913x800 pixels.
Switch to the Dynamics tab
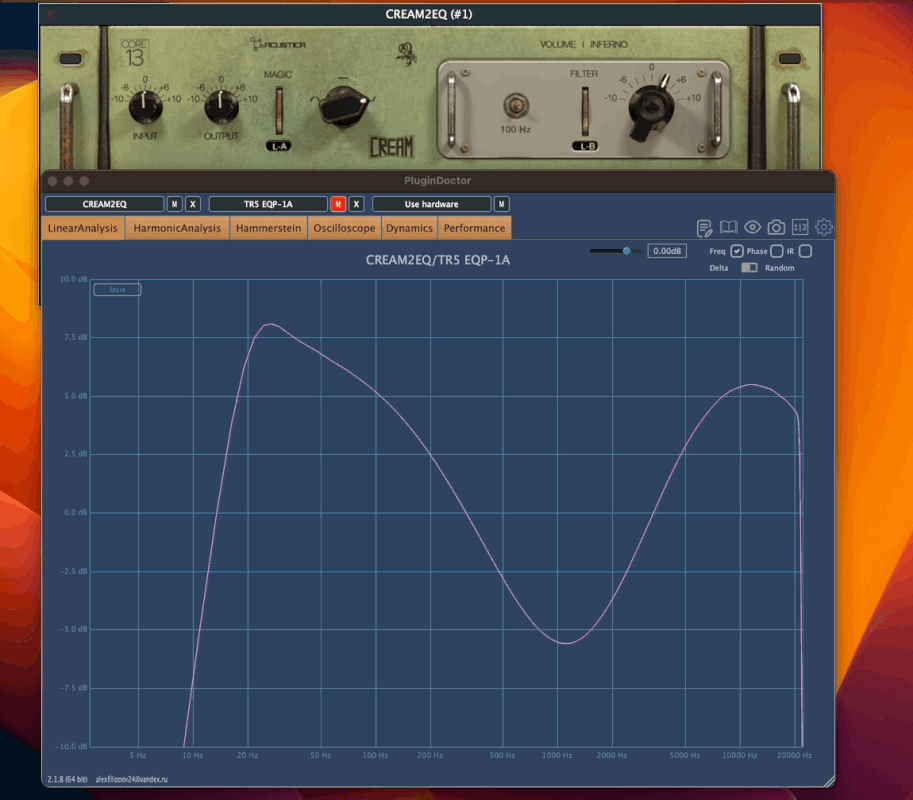[409, 228]
